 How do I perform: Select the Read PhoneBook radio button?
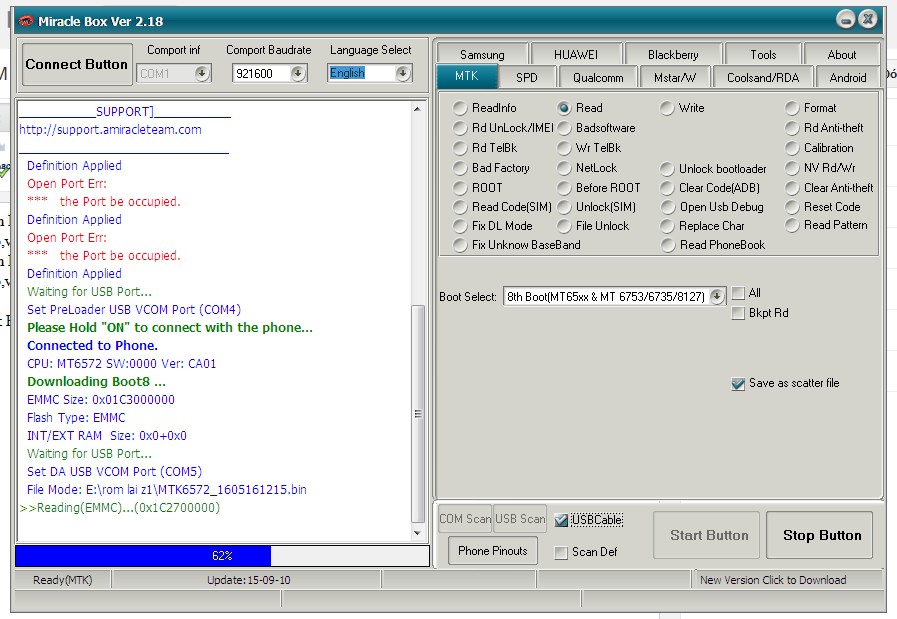(x=666, y=245)
